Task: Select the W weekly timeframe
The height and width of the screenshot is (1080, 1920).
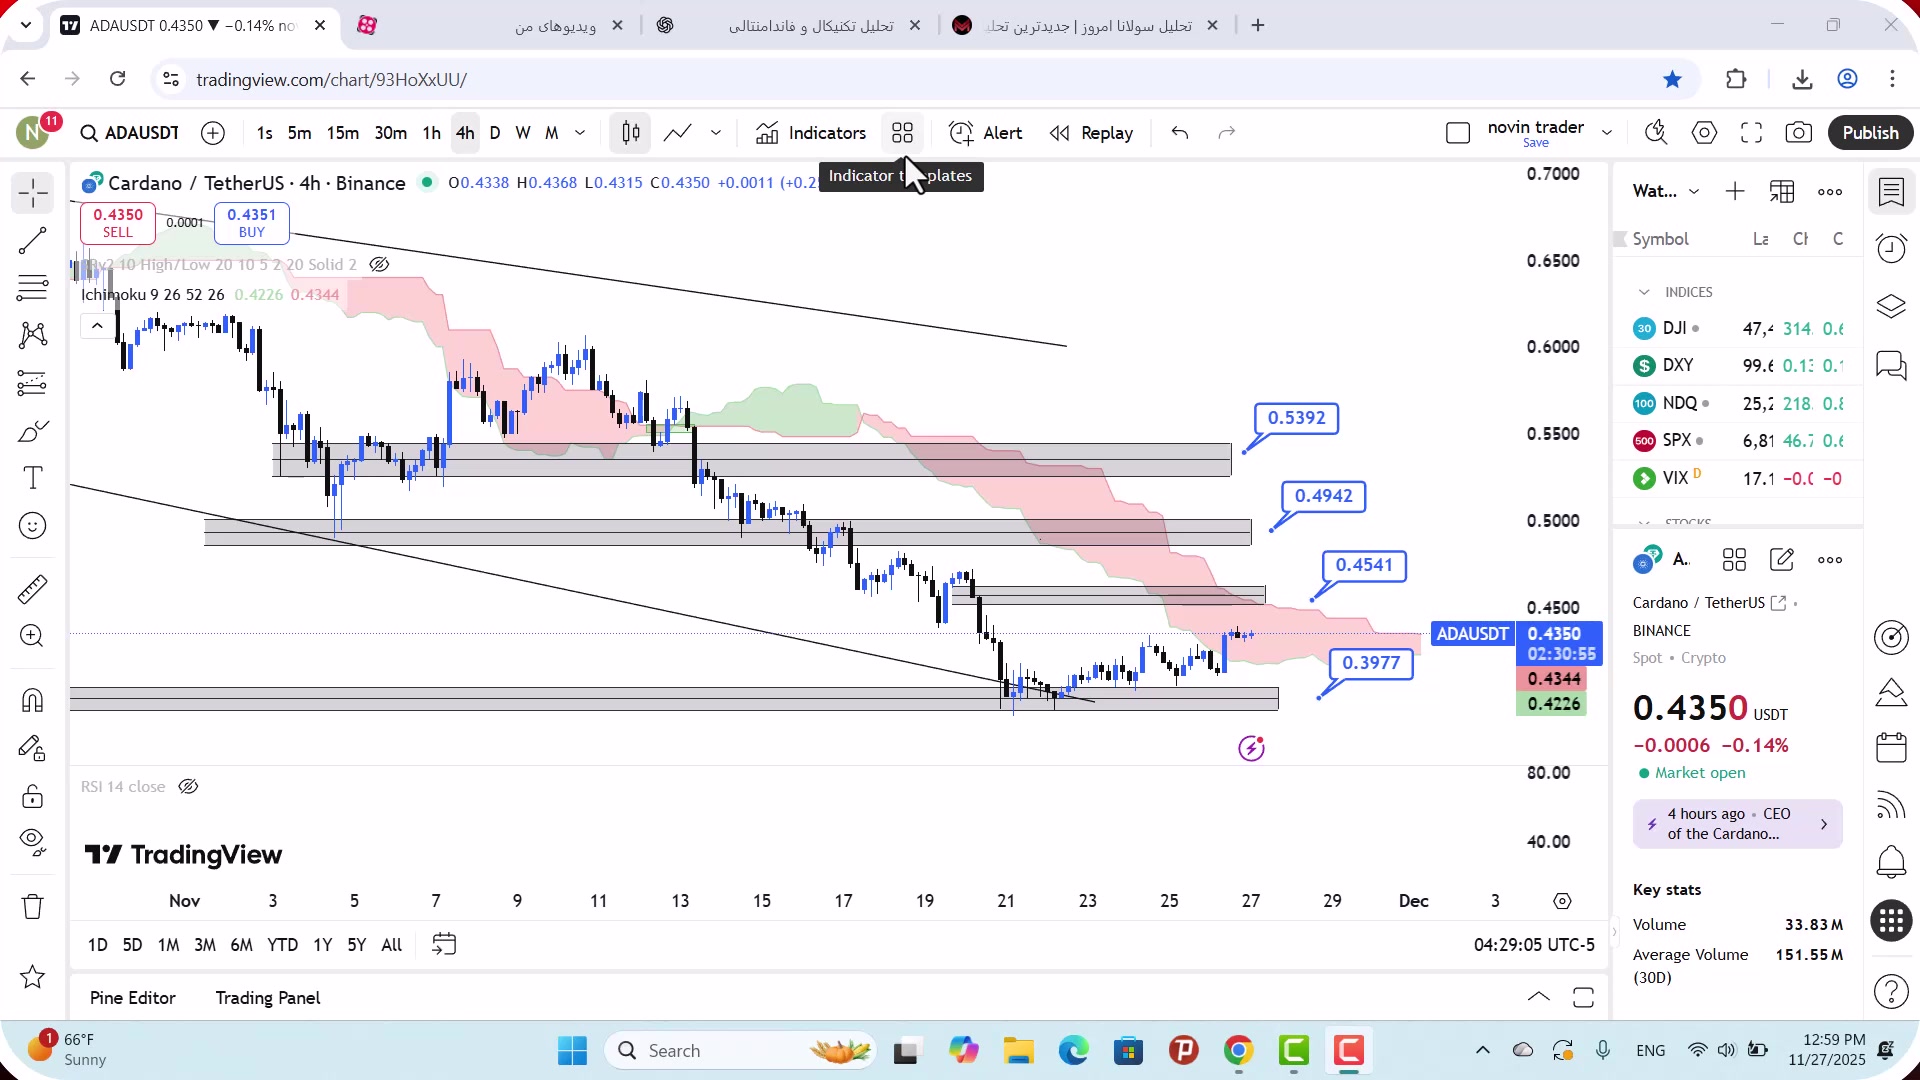Action: [523, 133]
